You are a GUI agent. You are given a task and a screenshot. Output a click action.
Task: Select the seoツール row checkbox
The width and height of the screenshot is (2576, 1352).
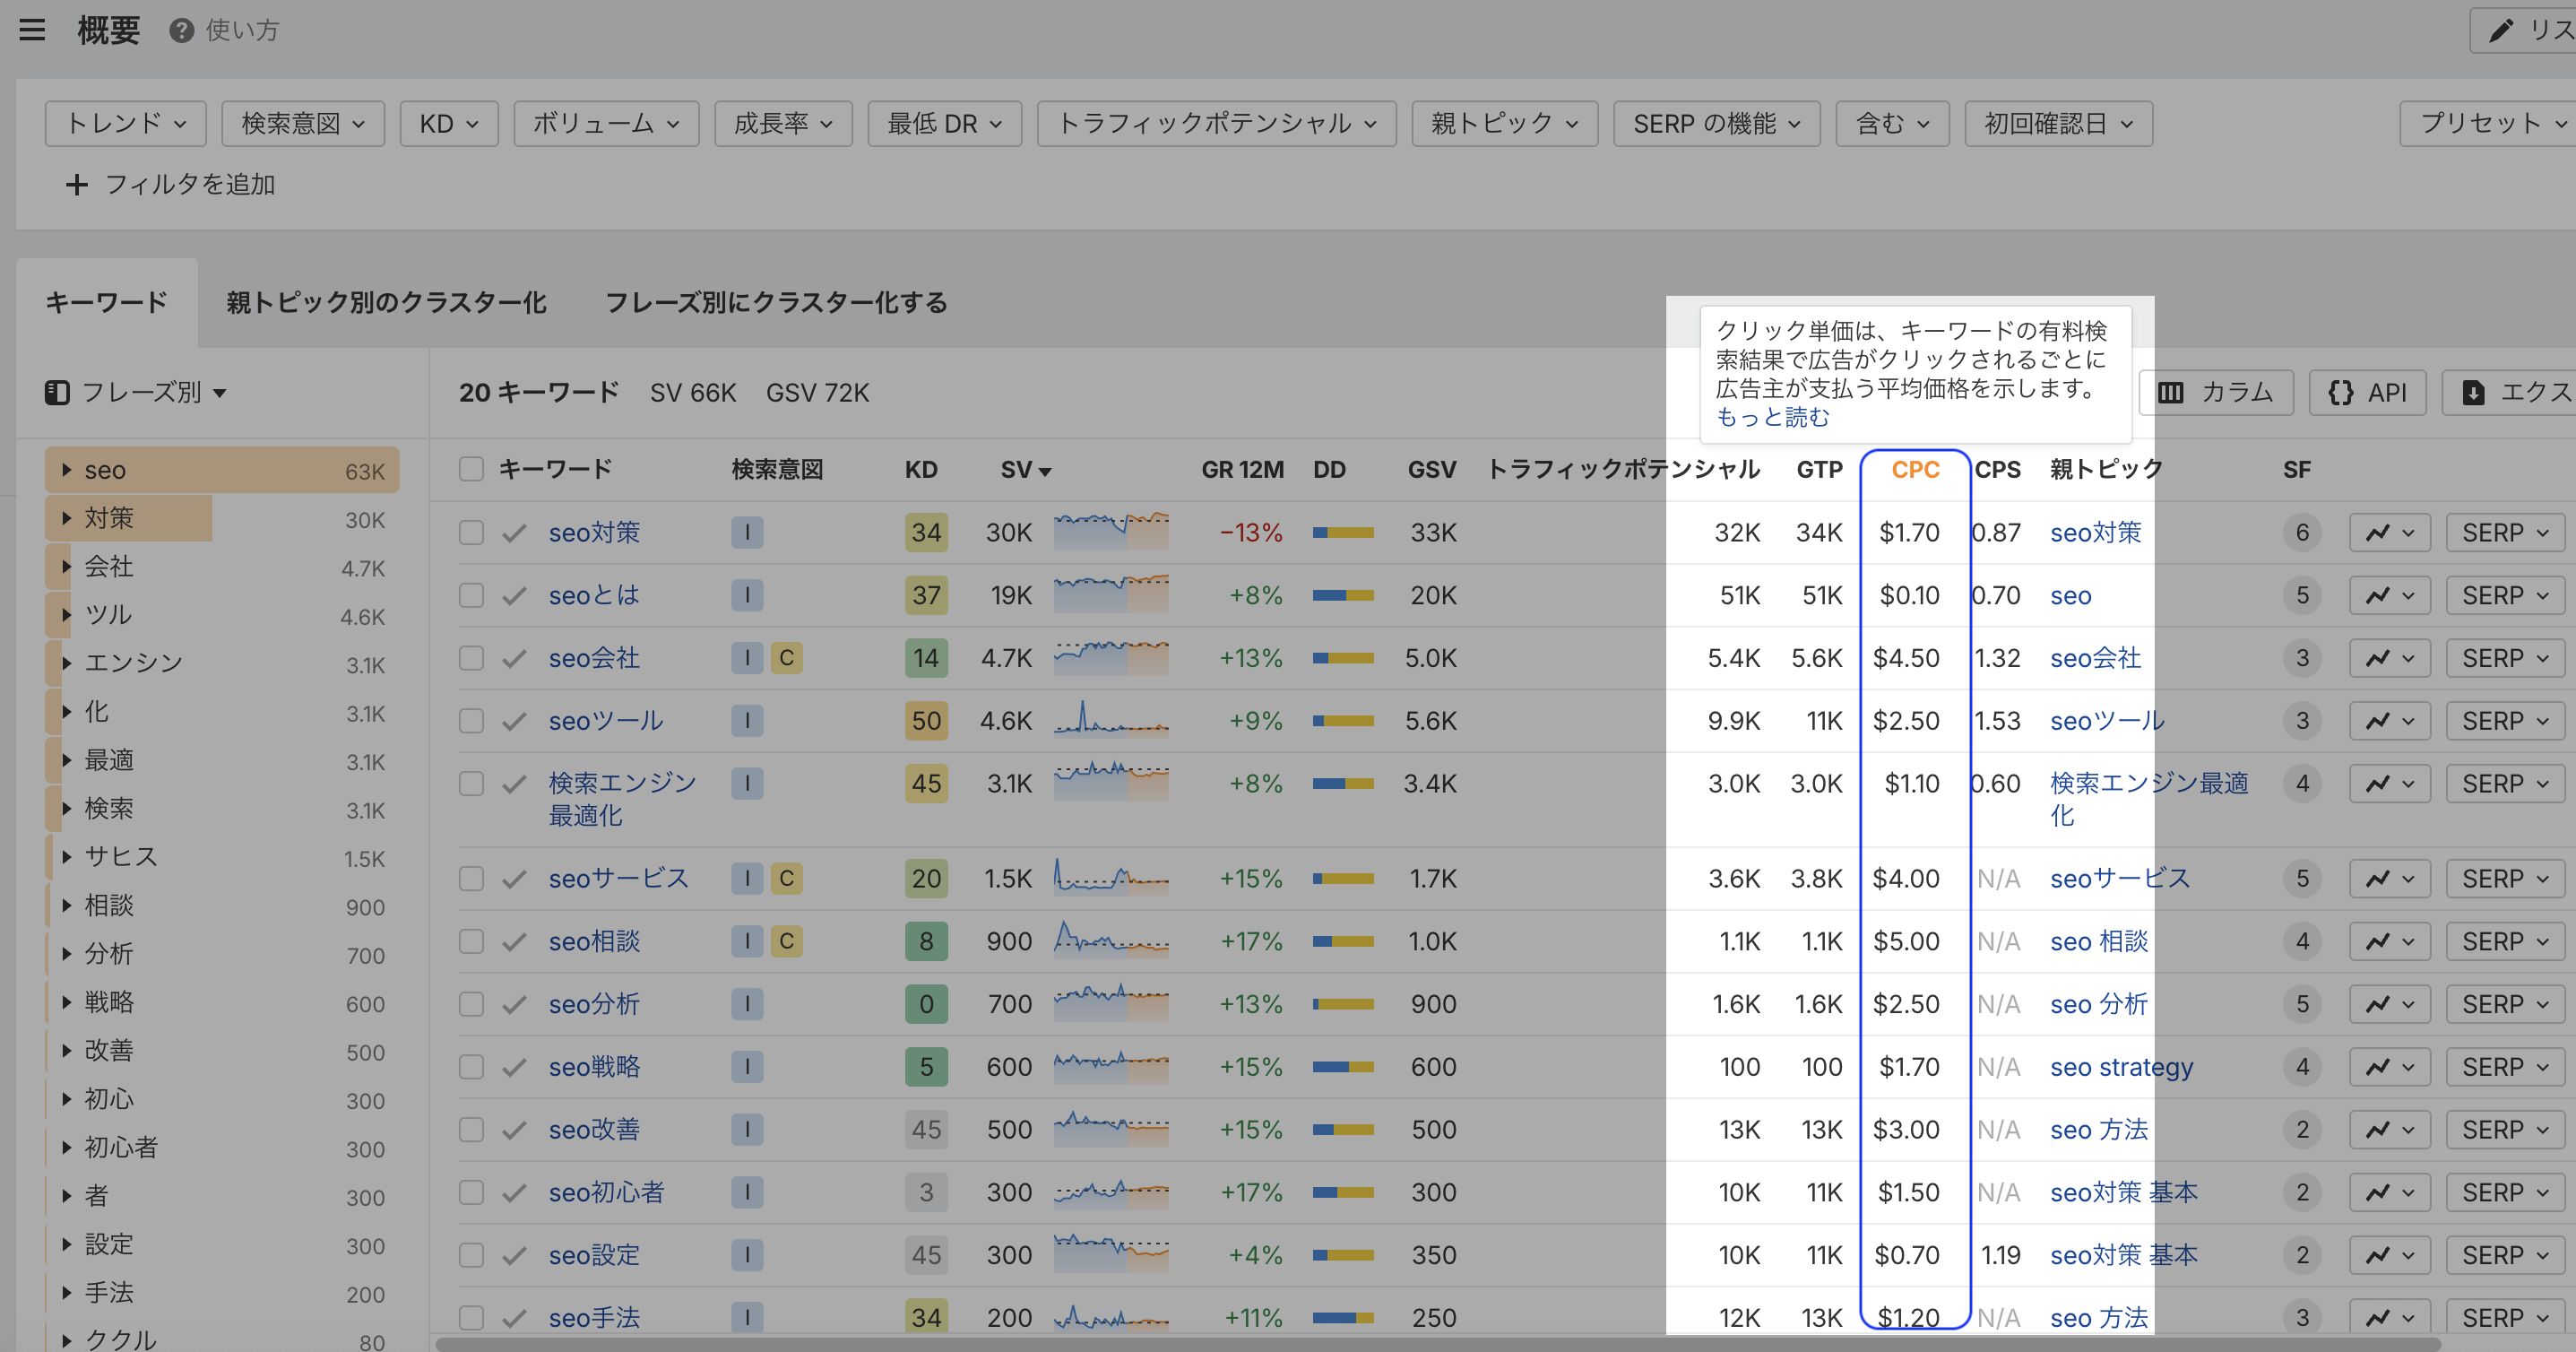pyautogui.click(x=471, y=721)
